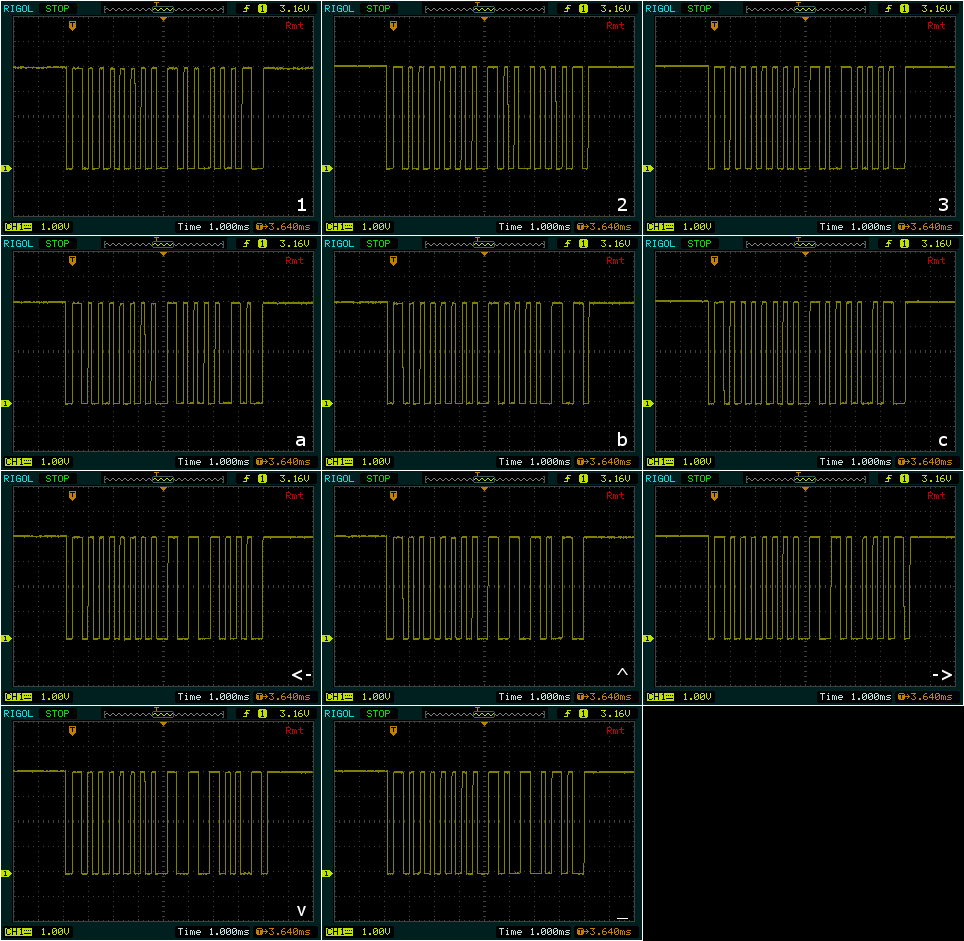
Task: Click the orange trigger T marker in panel v
Action: coord(73,731)
